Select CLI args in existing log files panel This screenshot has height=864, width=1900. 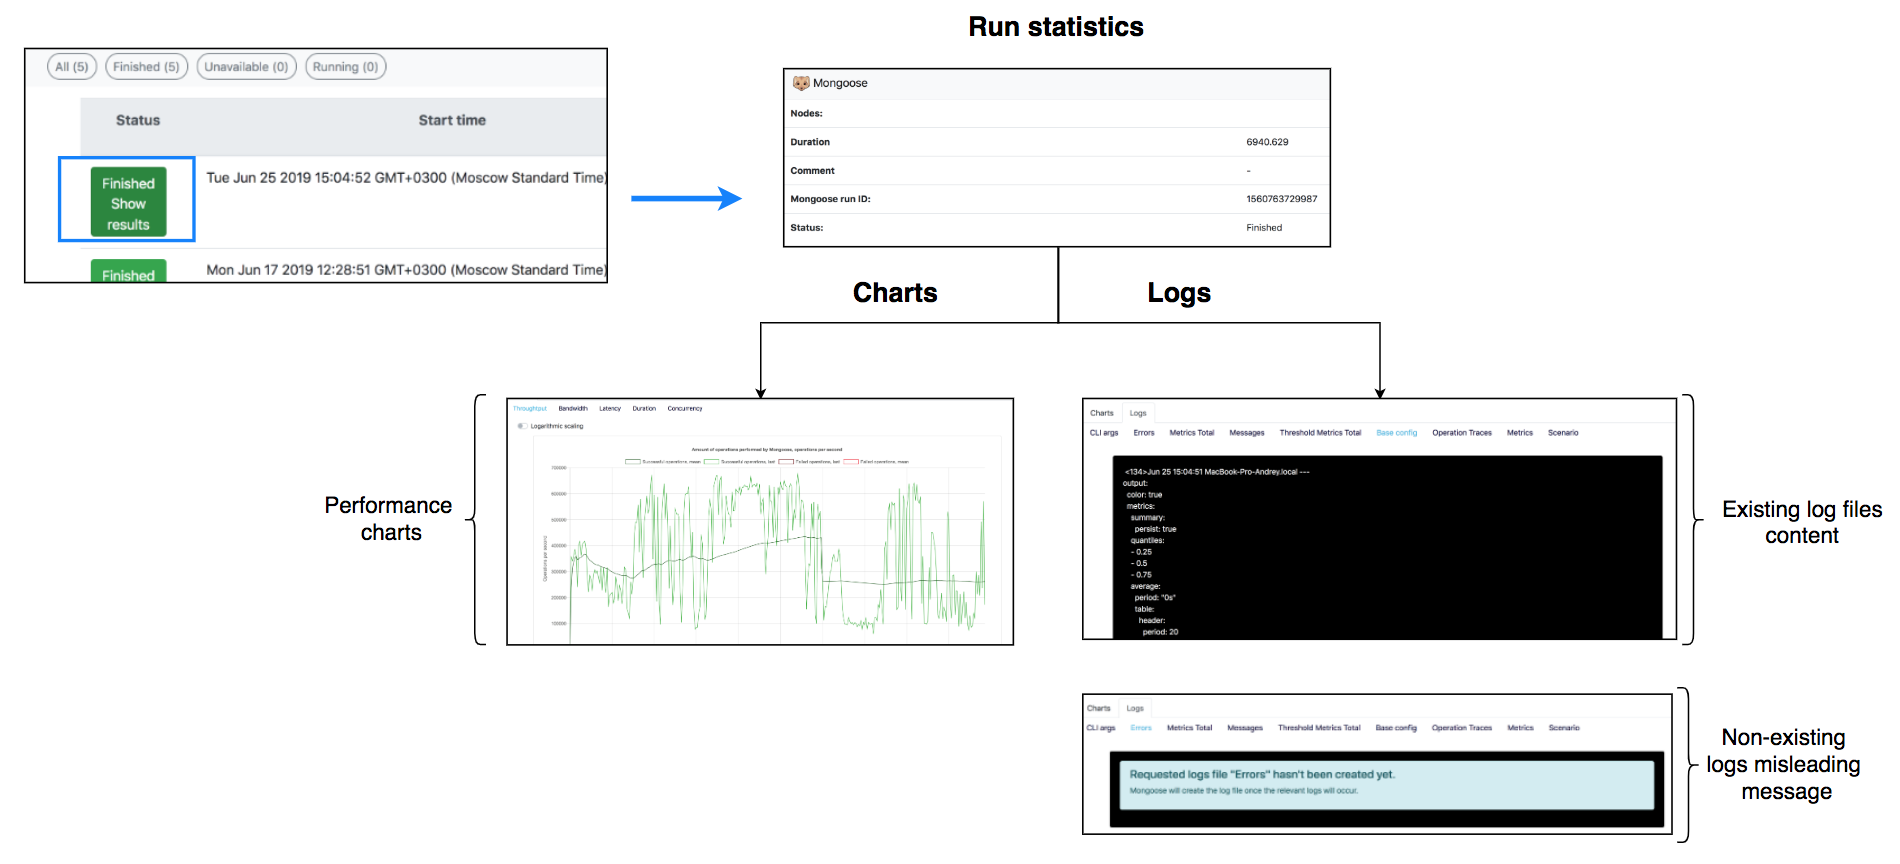point(1104,433)
